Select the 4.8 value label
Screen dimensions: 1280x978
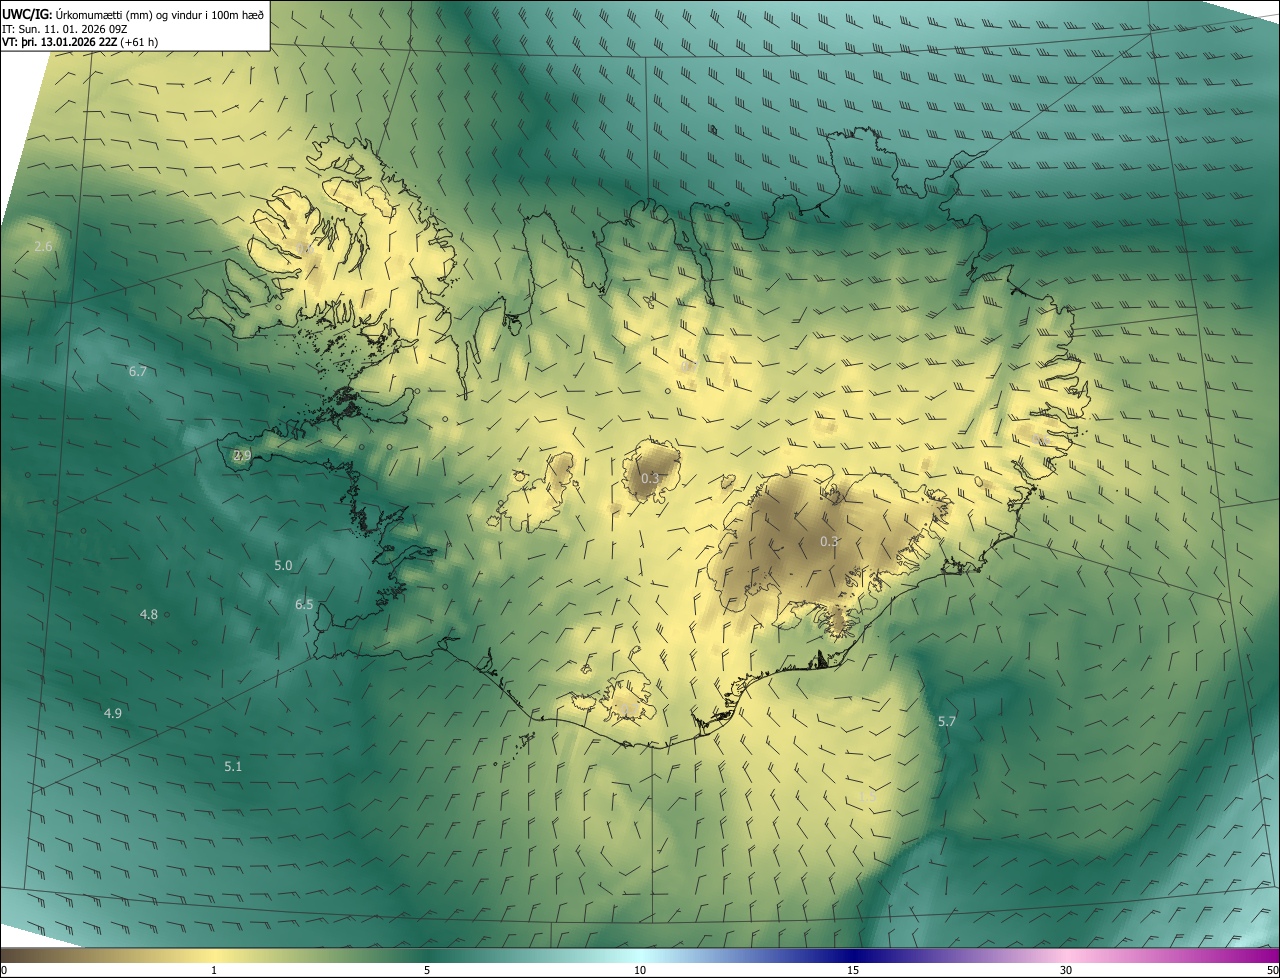tap(148, 614)
